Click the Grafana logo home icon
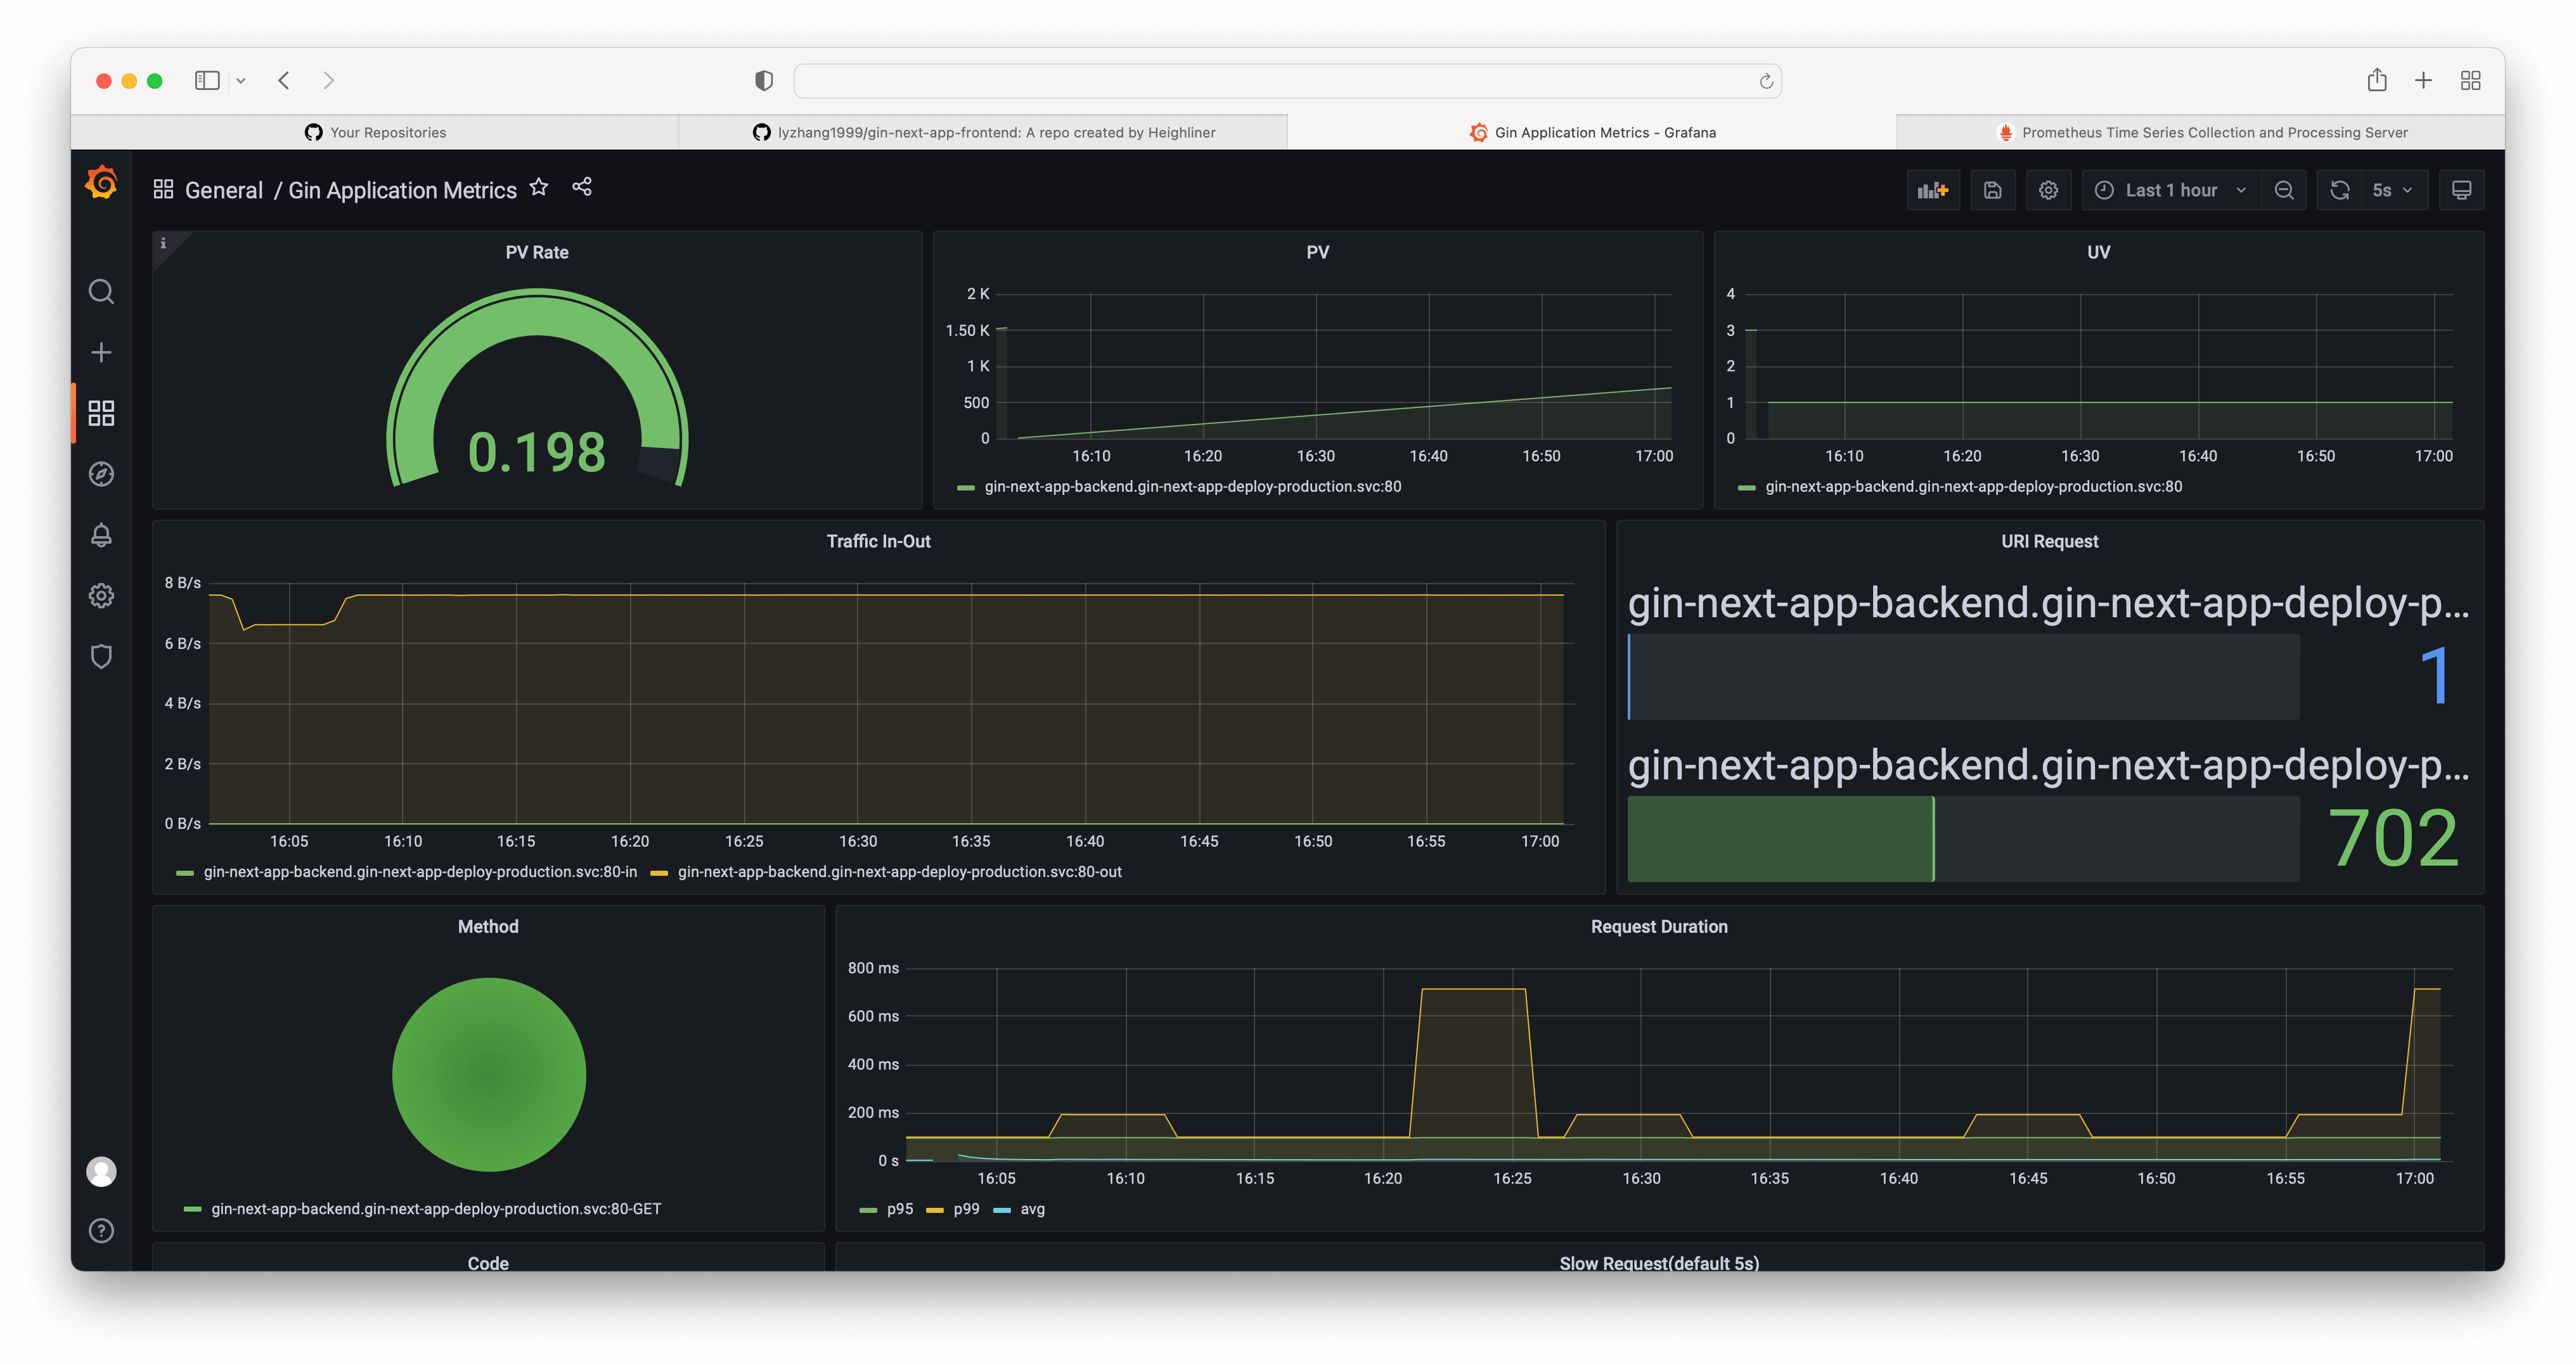 [101, 183]
